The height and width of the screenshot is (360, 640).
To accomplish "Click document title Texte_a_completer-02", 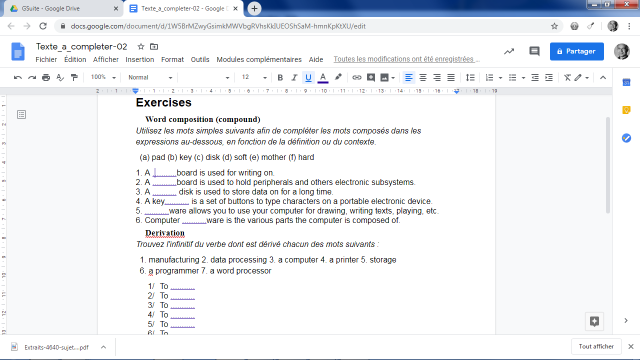I will [81, 47].
